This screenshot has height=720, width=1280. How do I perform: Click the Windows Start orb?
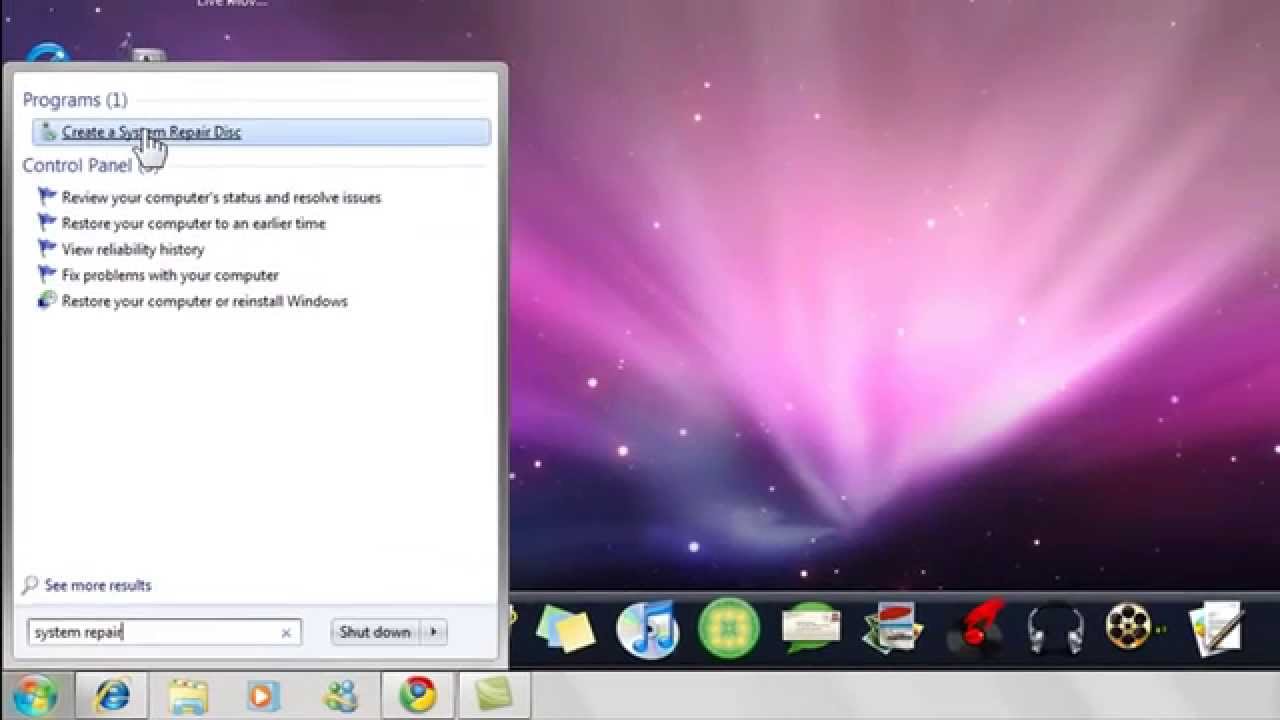click(33, 694)
